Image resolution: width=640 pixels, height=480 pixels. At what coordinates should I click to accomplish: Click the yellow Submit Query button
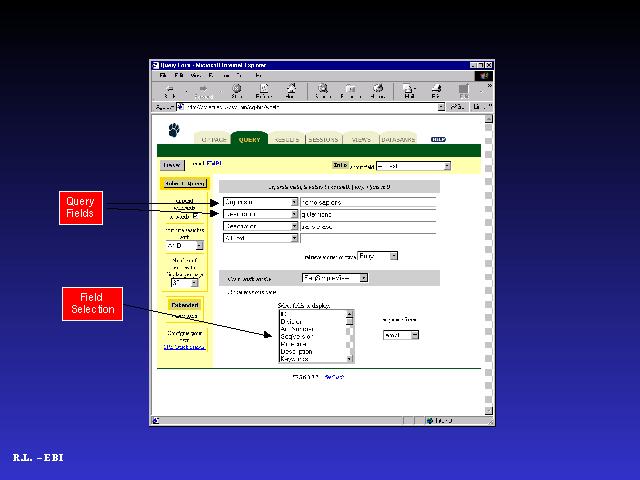pyautogui.click(x=183, y=183)
